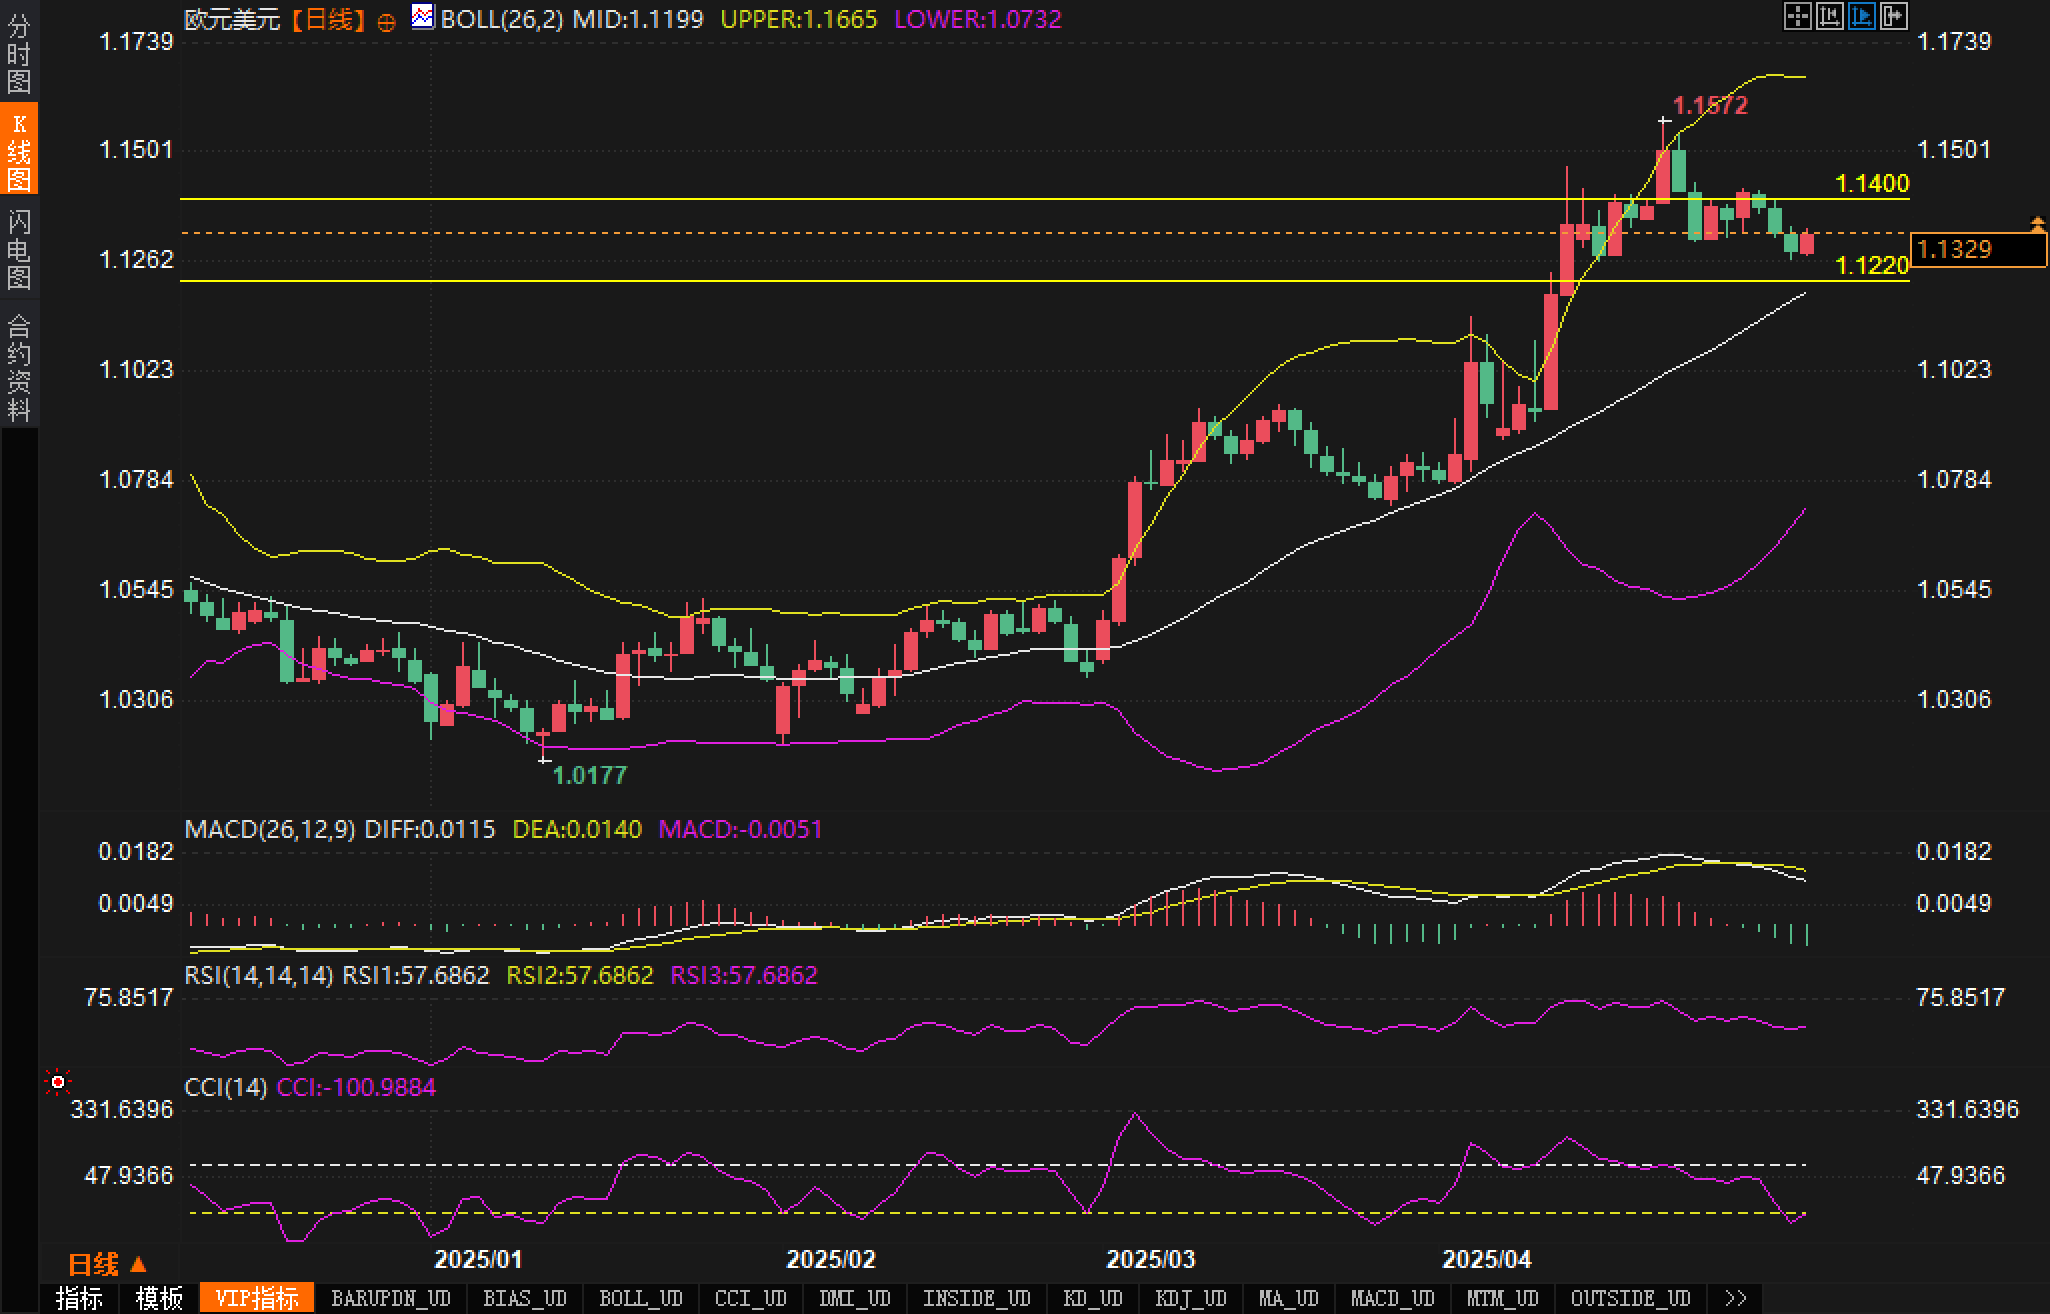This screenshot has width=2050, height=1314.
Task: Click the chart shrink-range icon at top right
Action: (x=1829, y=16)
